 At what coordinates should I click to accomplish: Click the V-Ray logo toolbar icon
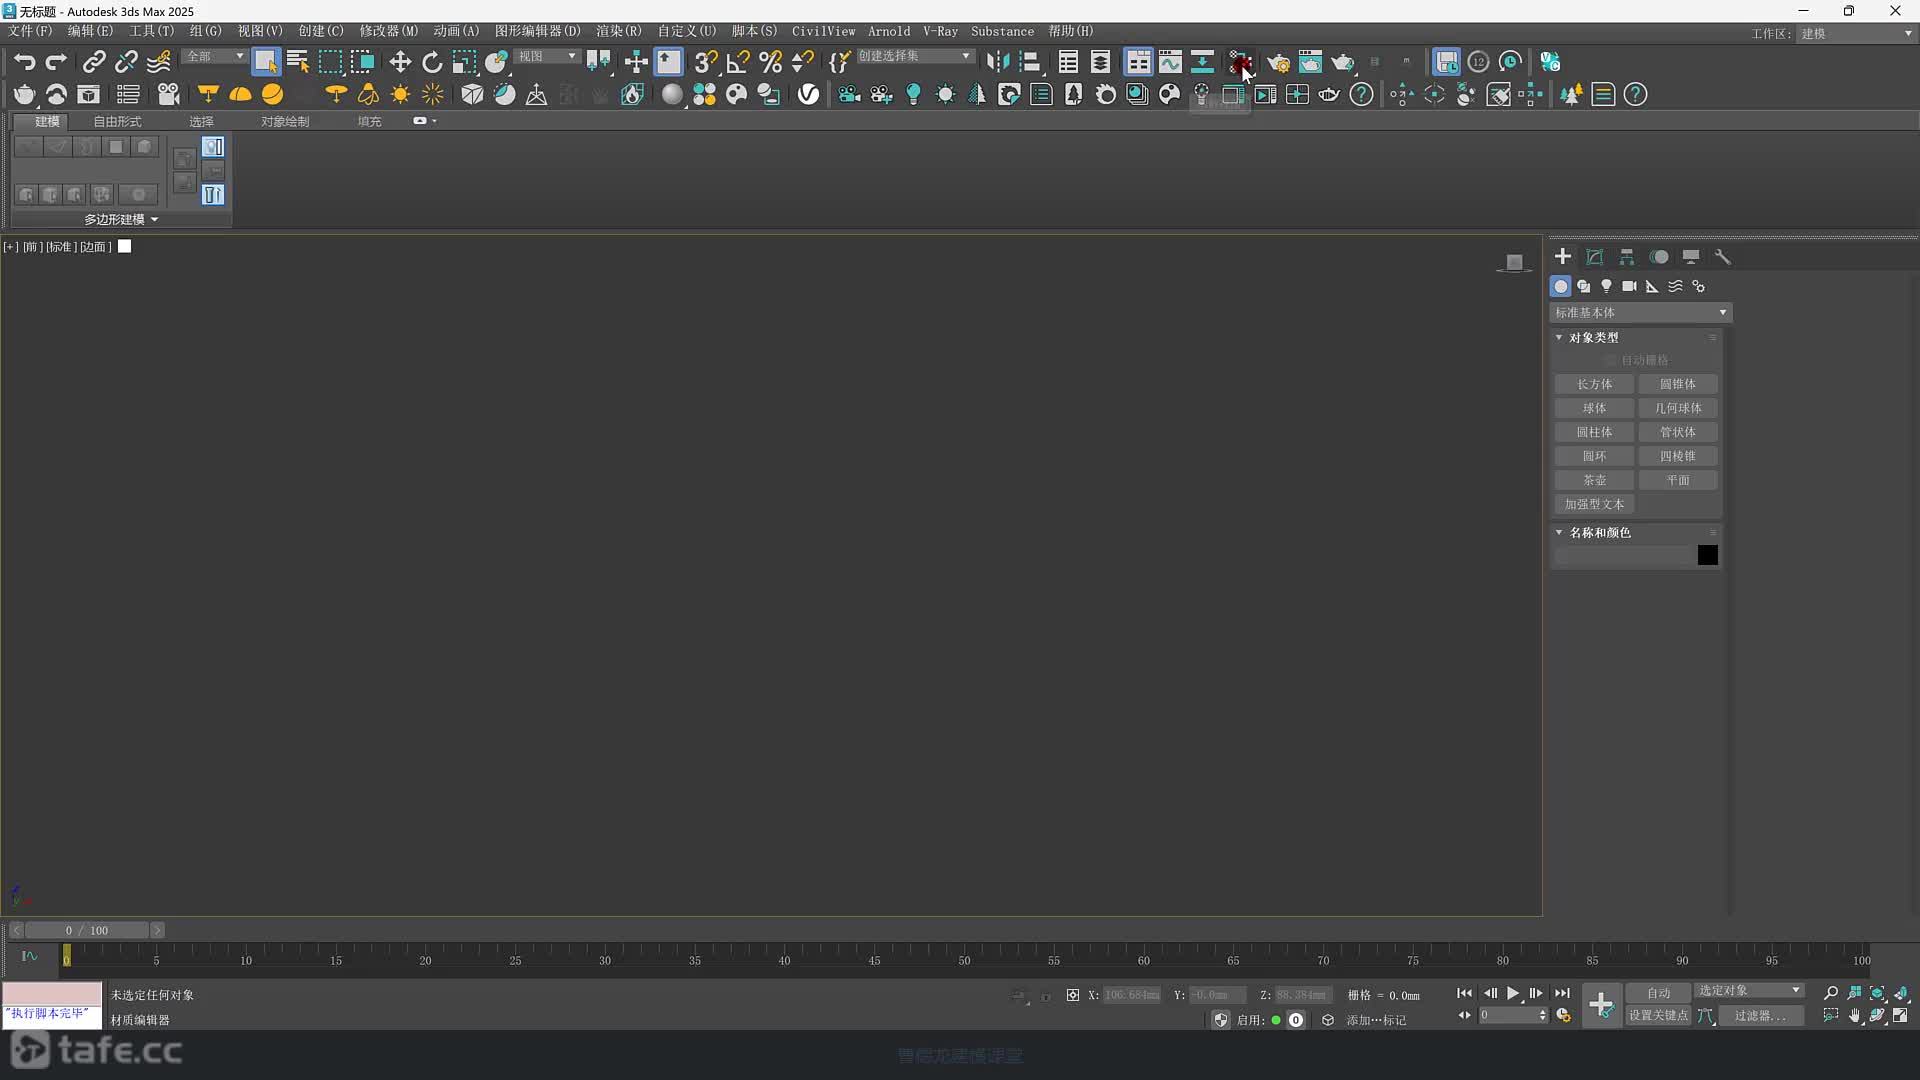coord(808,94)
